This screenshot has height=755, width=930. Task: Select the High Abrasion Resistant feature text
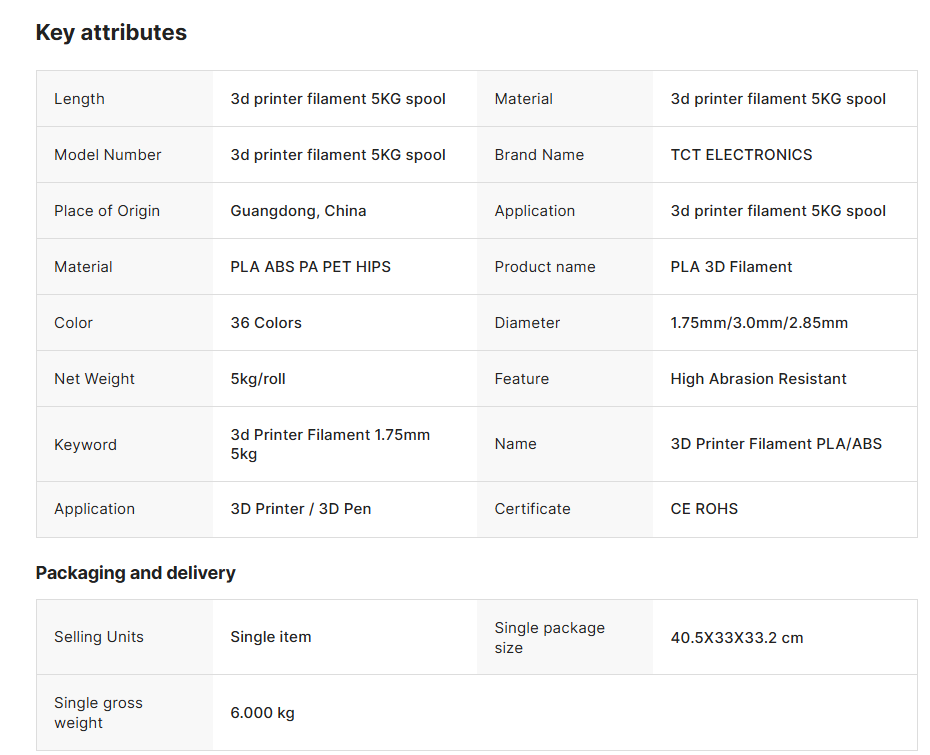(x=758, y=379)
